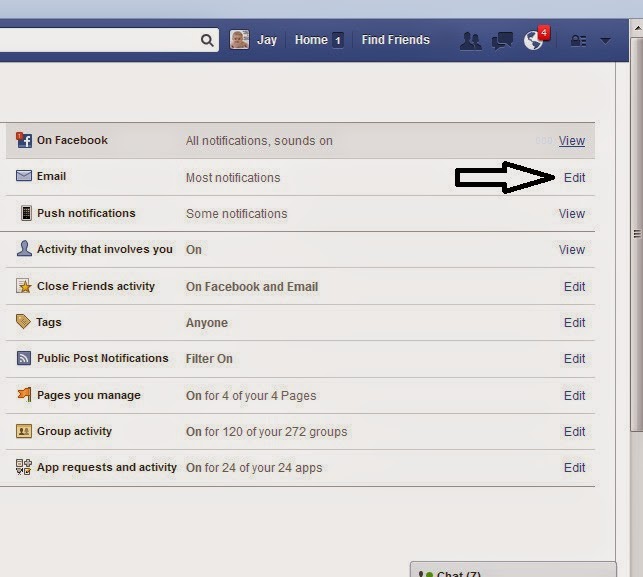Edit Public Post Notifications settings
This screenshot has width=643, height=577.
(x=575, y=359)
